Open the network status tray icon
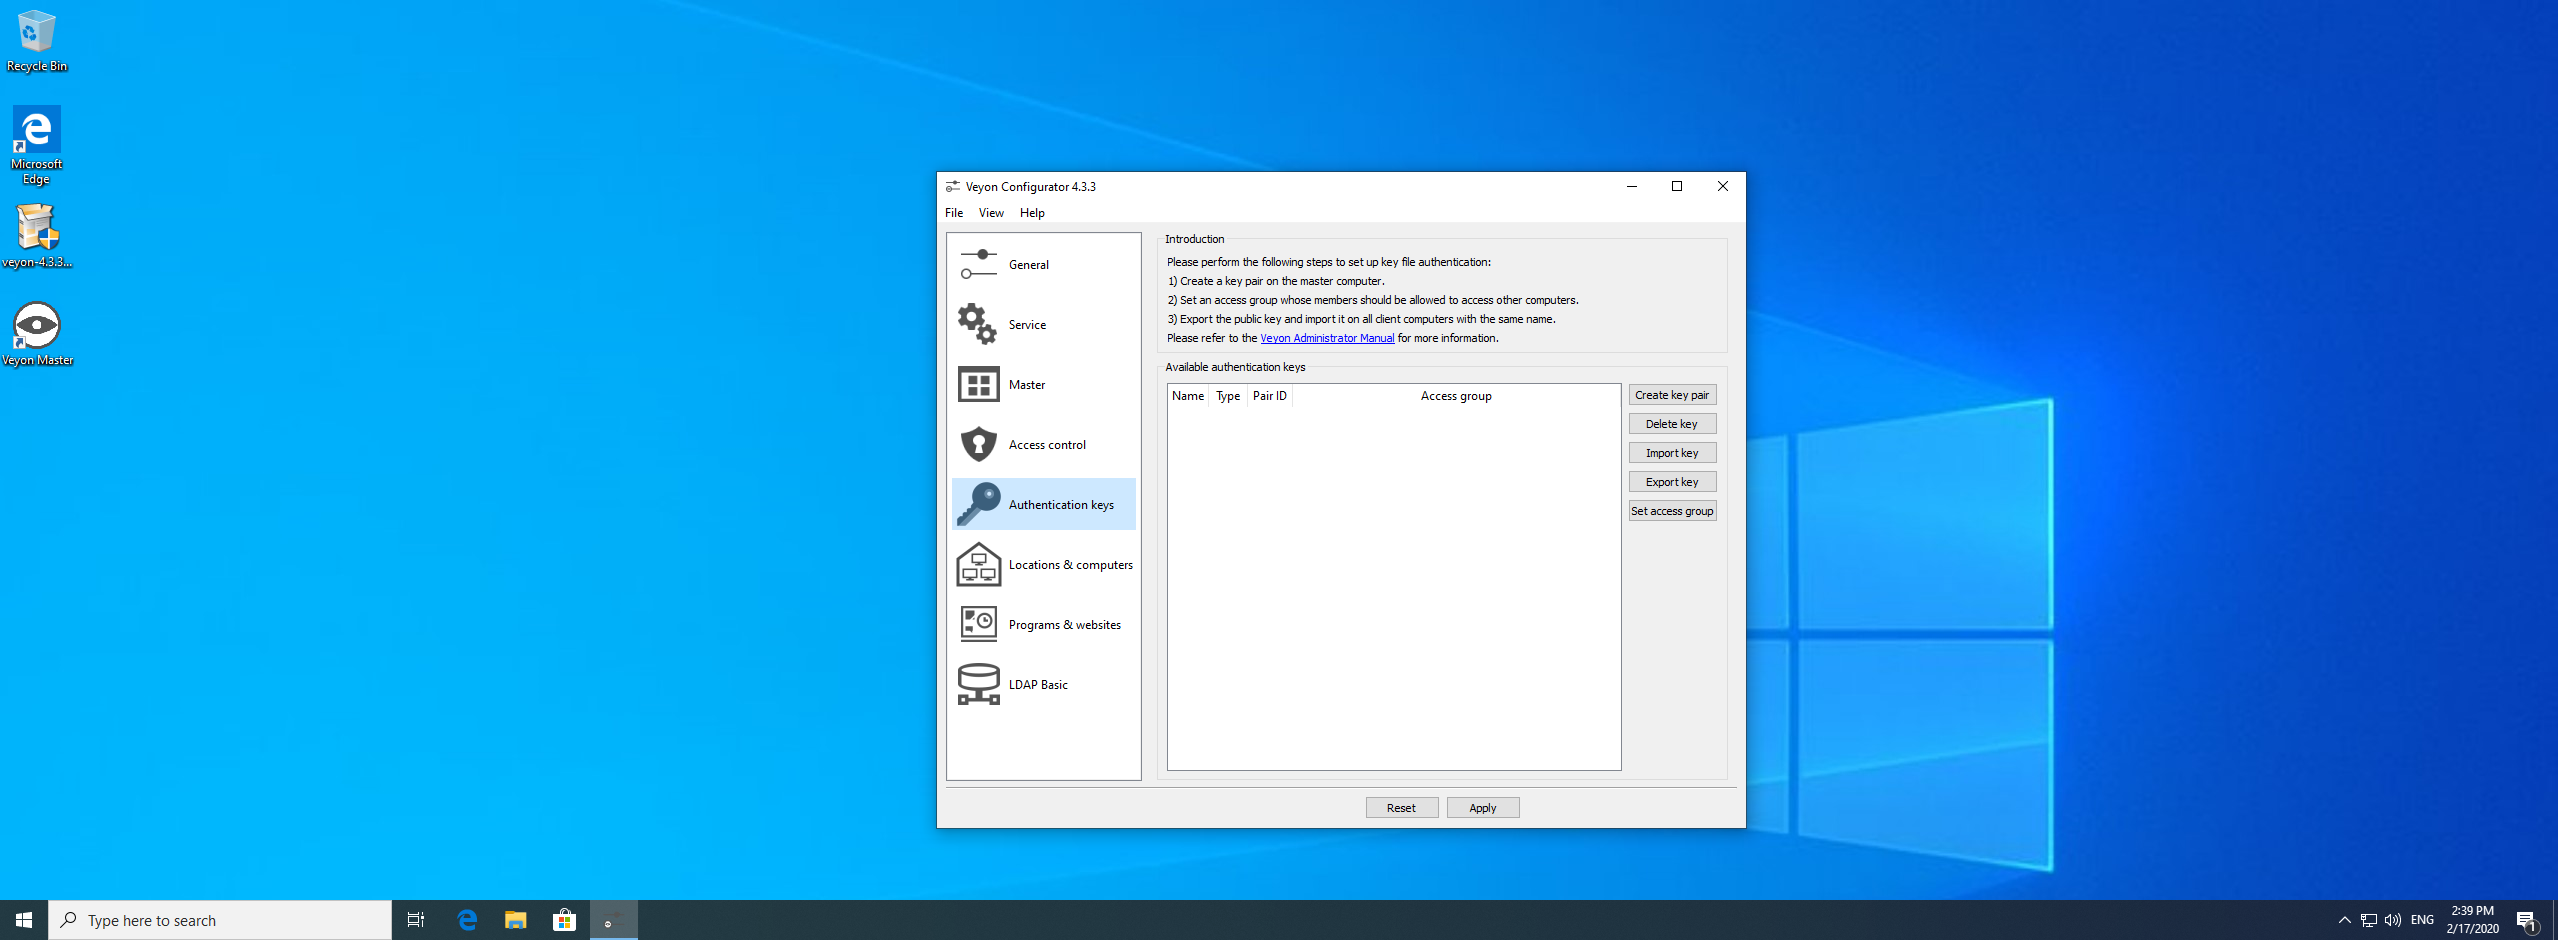This screenshot has width=2558, height=940. point(2368,920)
